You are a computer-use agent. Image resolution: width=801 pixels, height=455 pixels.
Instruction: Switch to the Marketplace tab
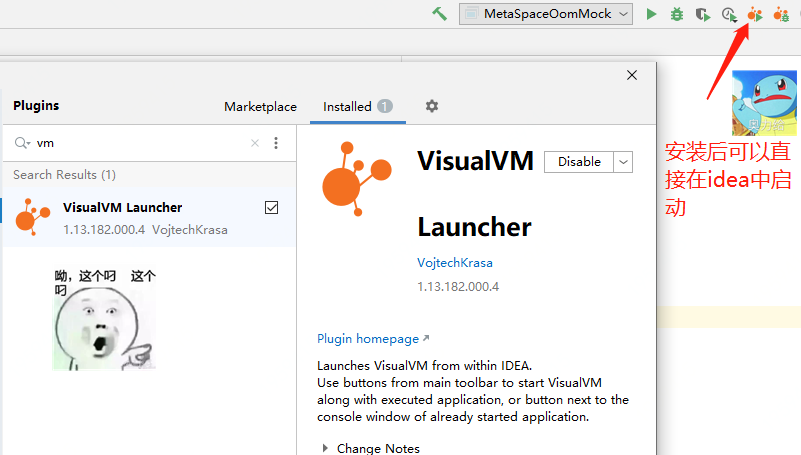[261, 107]
